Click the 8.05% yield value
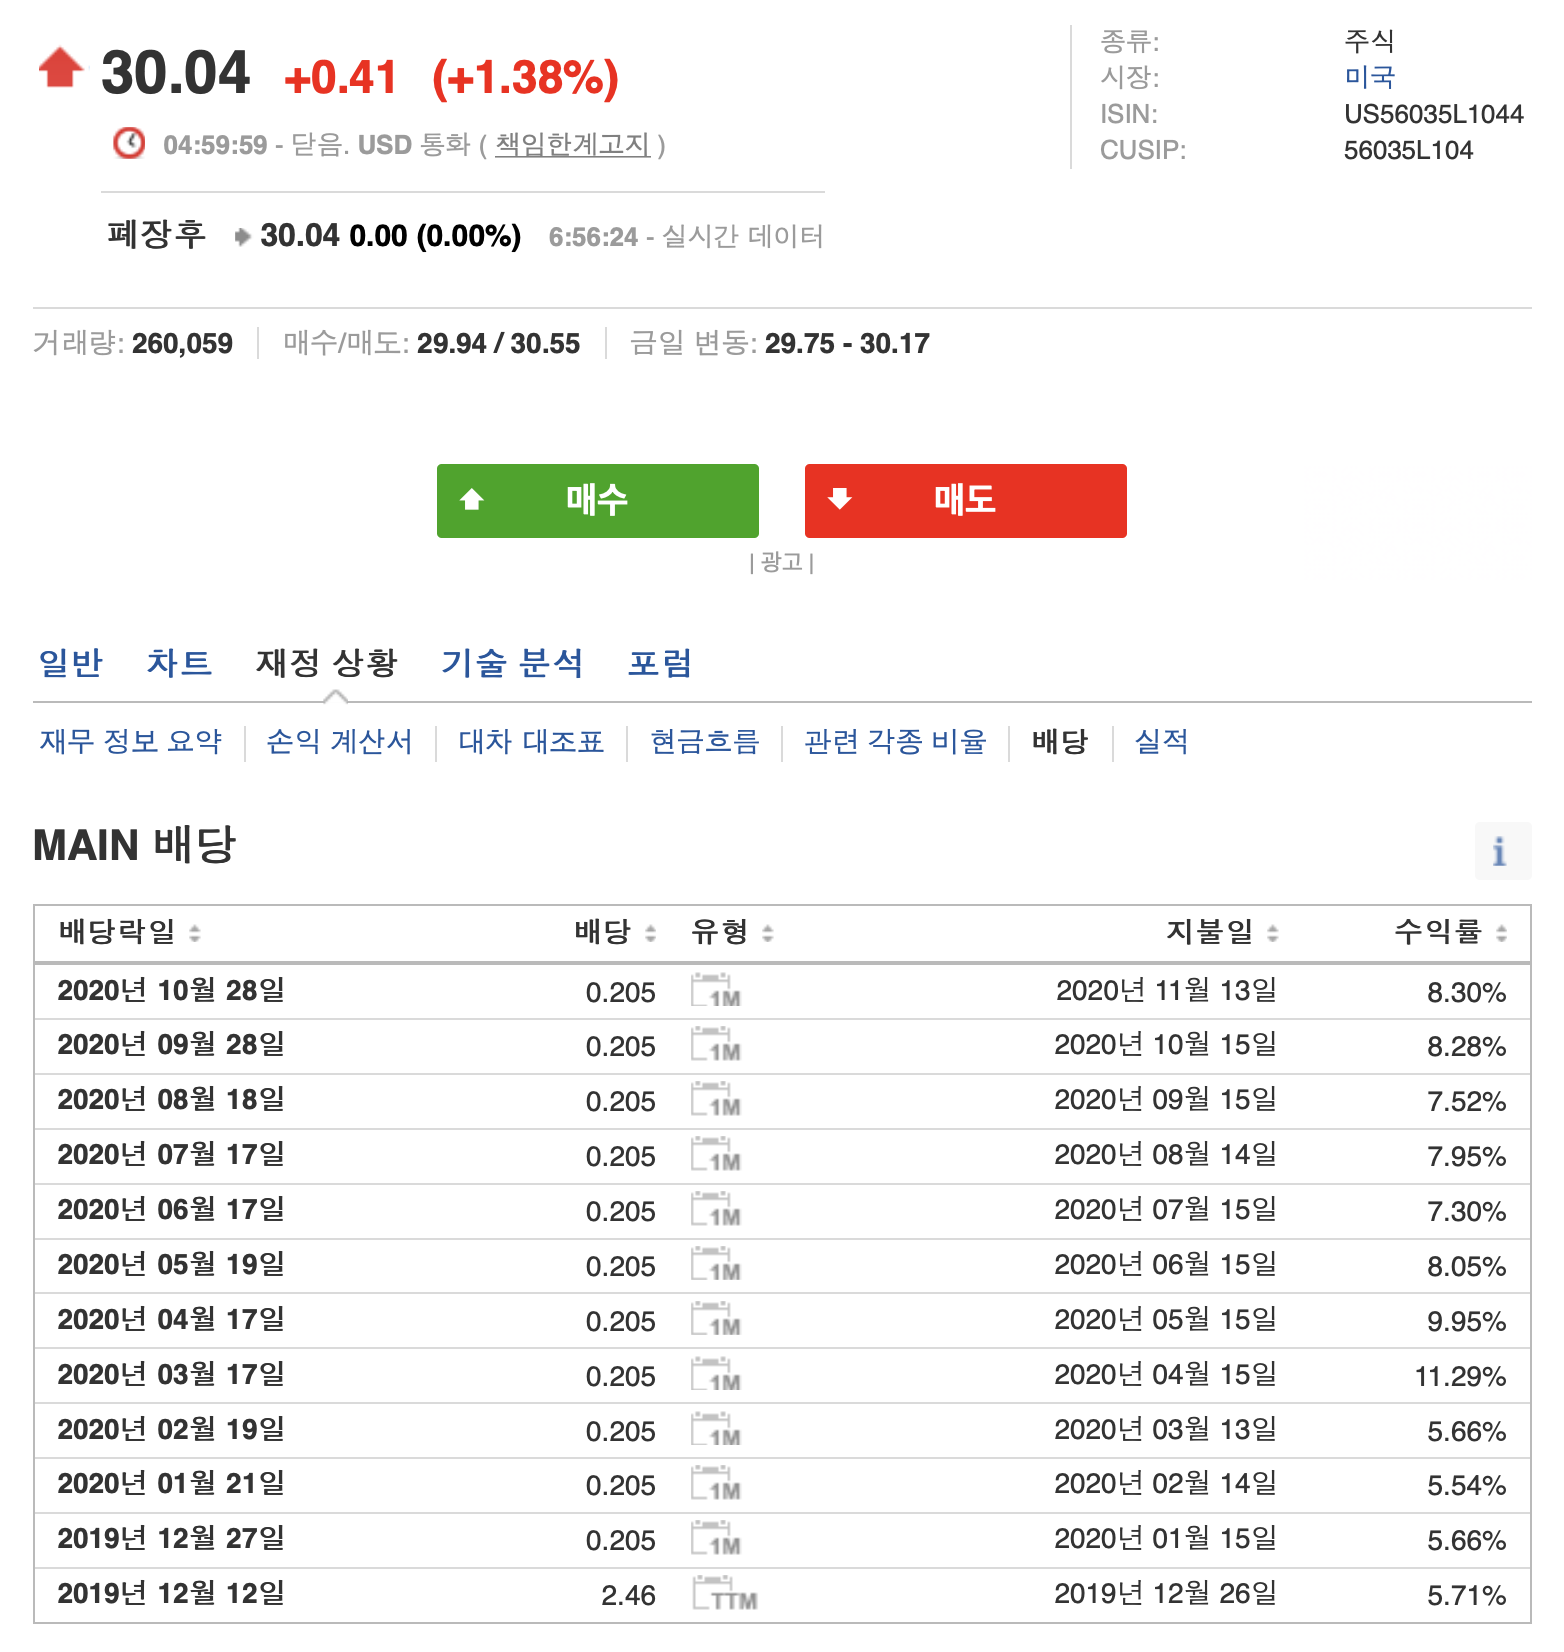The height and width of the screenshot is (1652, 1564). 1466,1266
